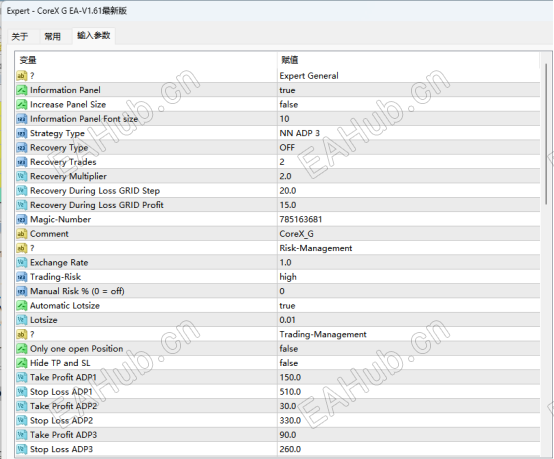Click the icon beside Stop Loss ADP3
Screen dimensions: 554x459
coord(22,449)
